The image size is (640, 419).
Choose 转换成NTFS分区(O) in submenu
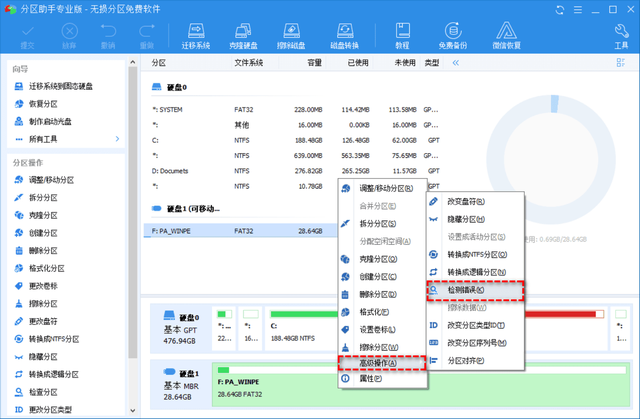(x=476, y=255)
